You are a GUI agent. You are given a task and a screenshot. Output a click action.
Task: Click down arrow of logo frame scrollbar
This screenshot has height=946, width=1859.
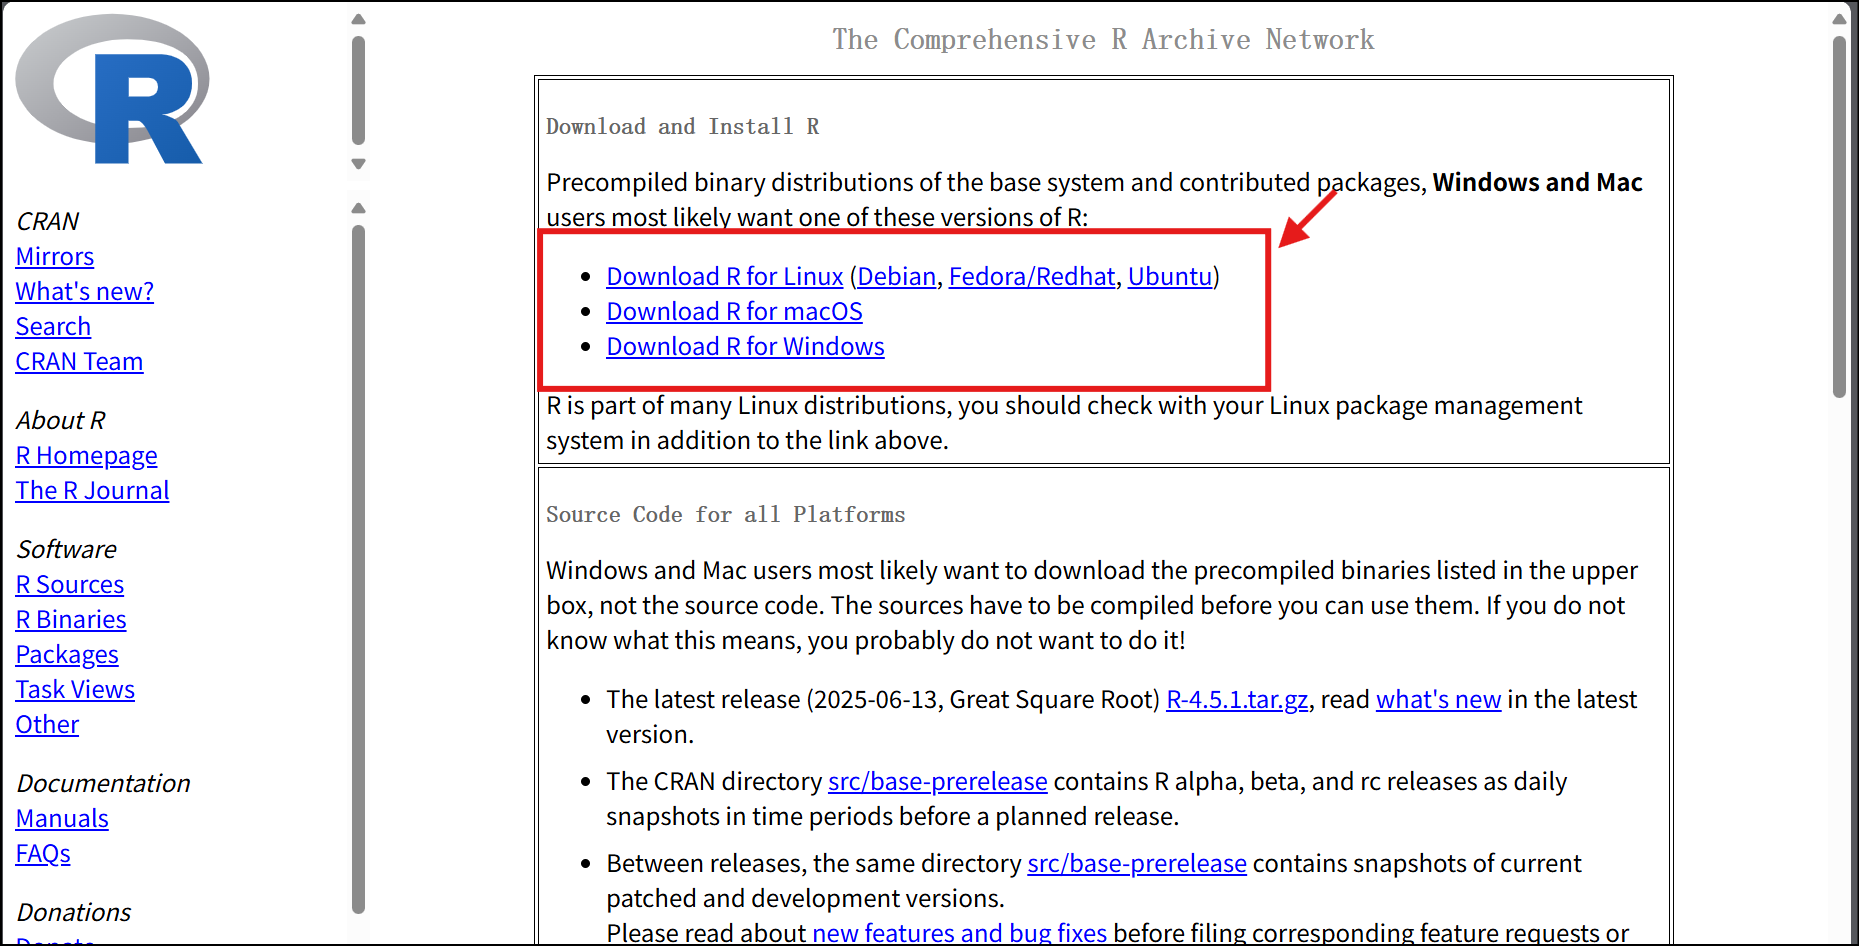(x=359, y=164)
